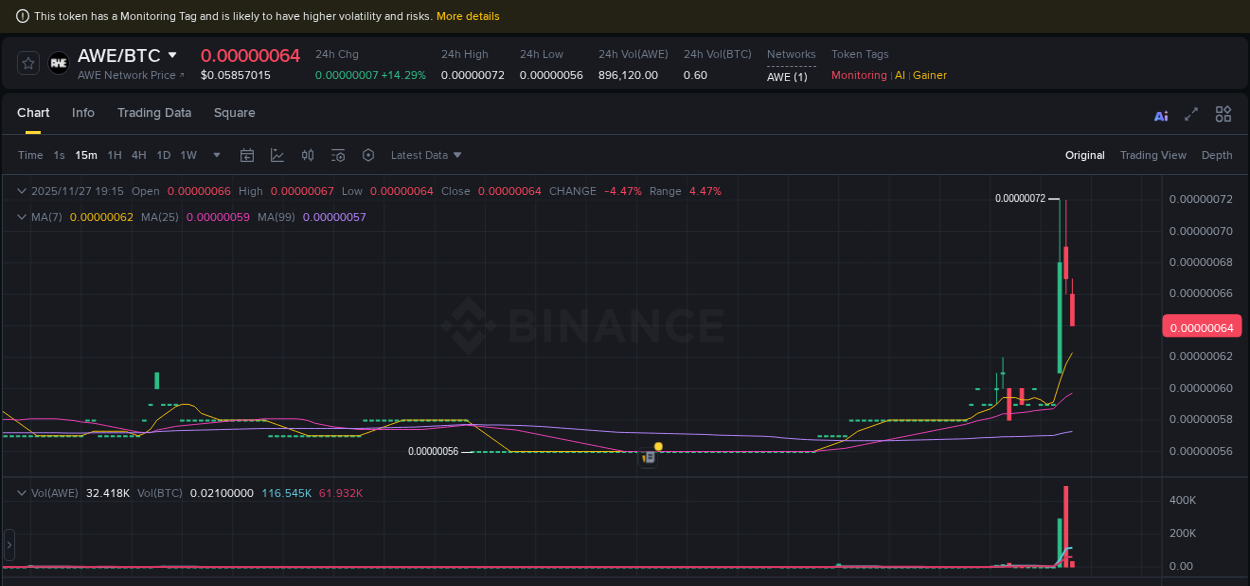Enable the Depth chart view
Image resolution: width=1250 pixels, height=586 pixels.
tap(1217, 155)
